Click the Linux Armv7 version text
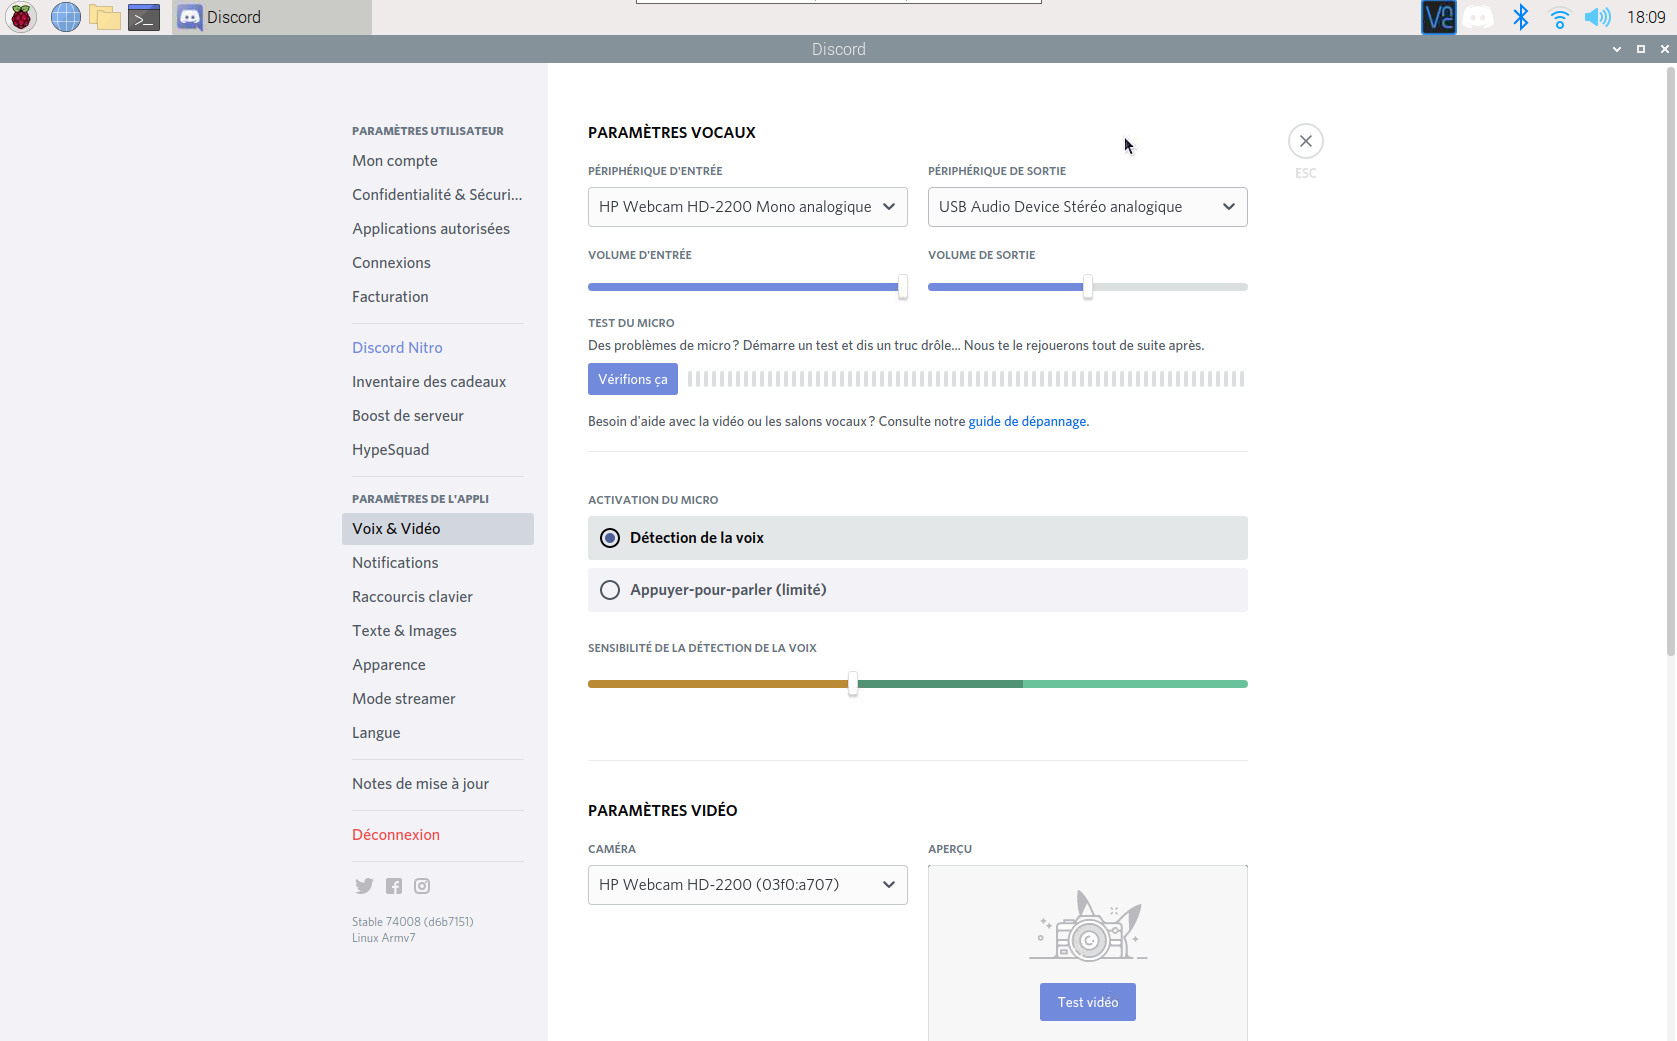The height and width of the screenshot is (1041, 1677). pyautogui.click(x=384, y=938)
